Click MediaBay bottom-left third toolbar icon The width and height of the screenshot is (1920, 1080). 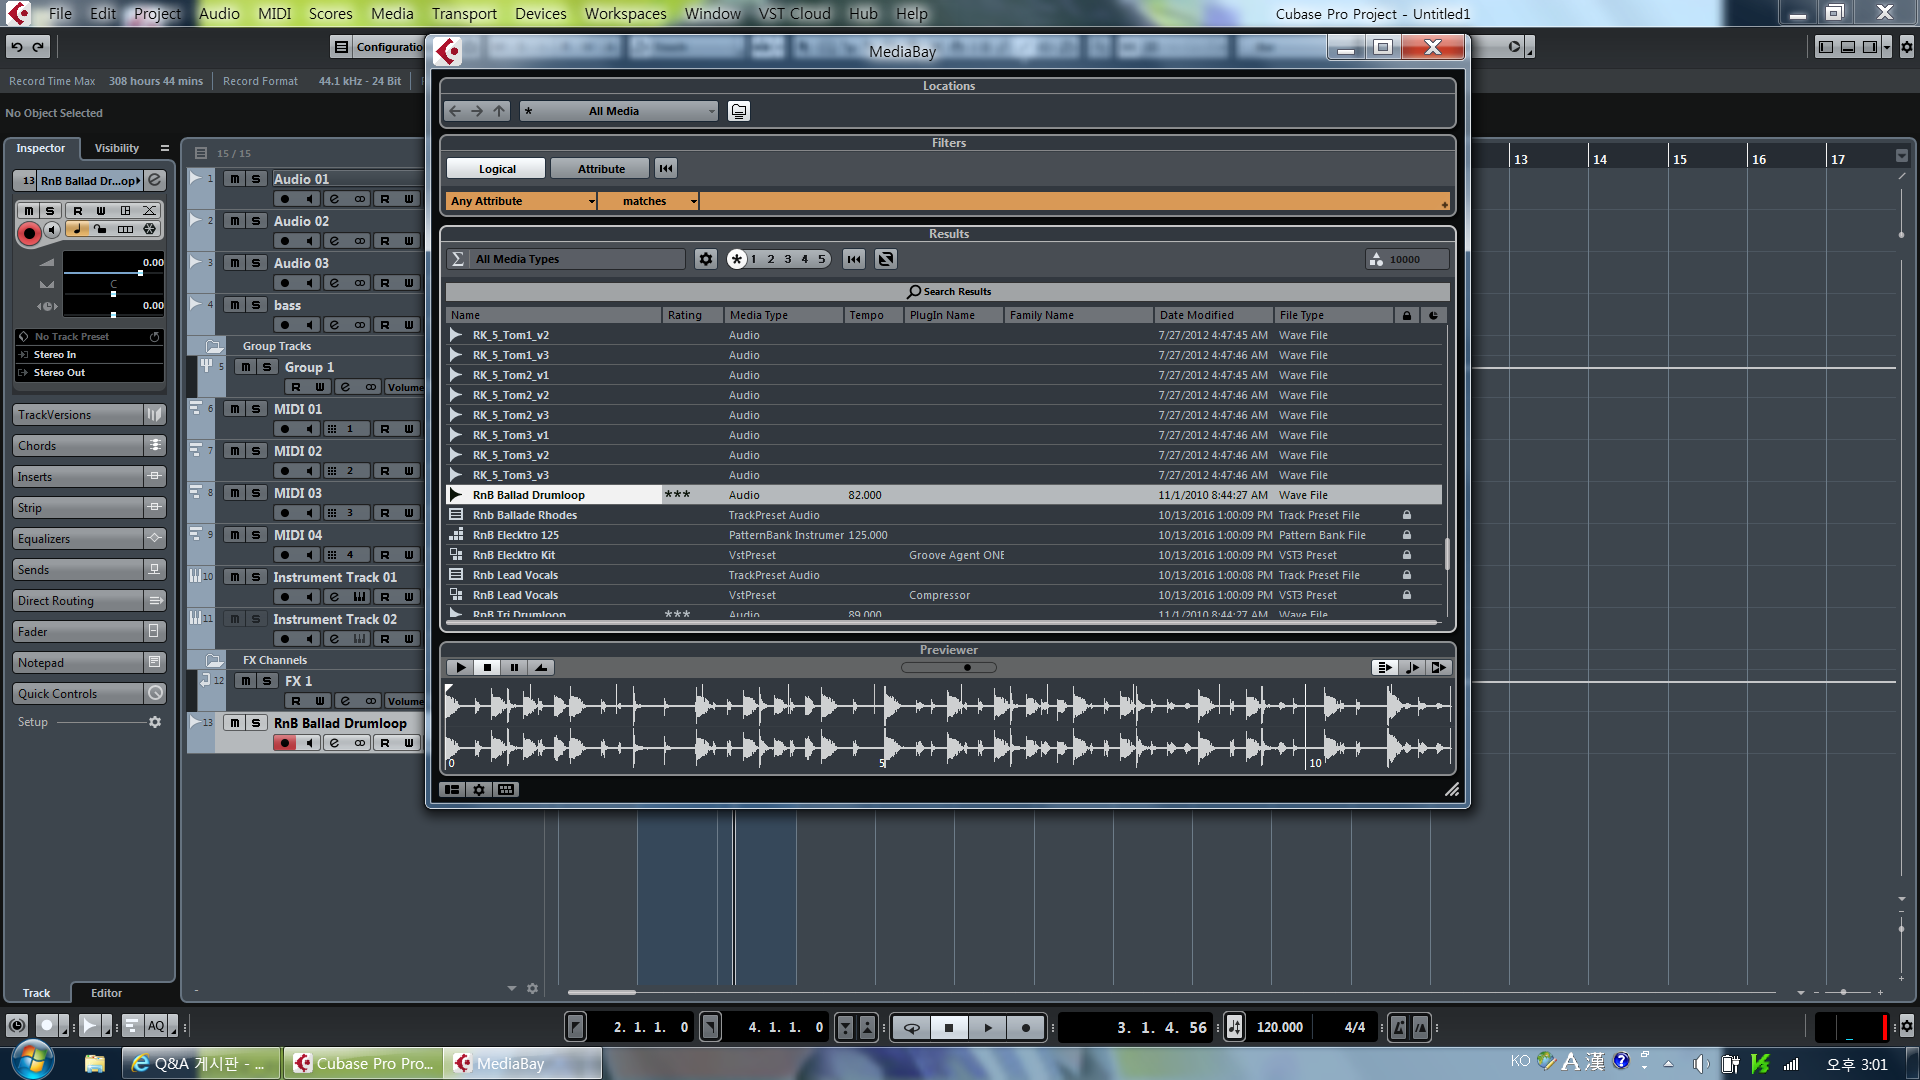(x=506, y=790)
